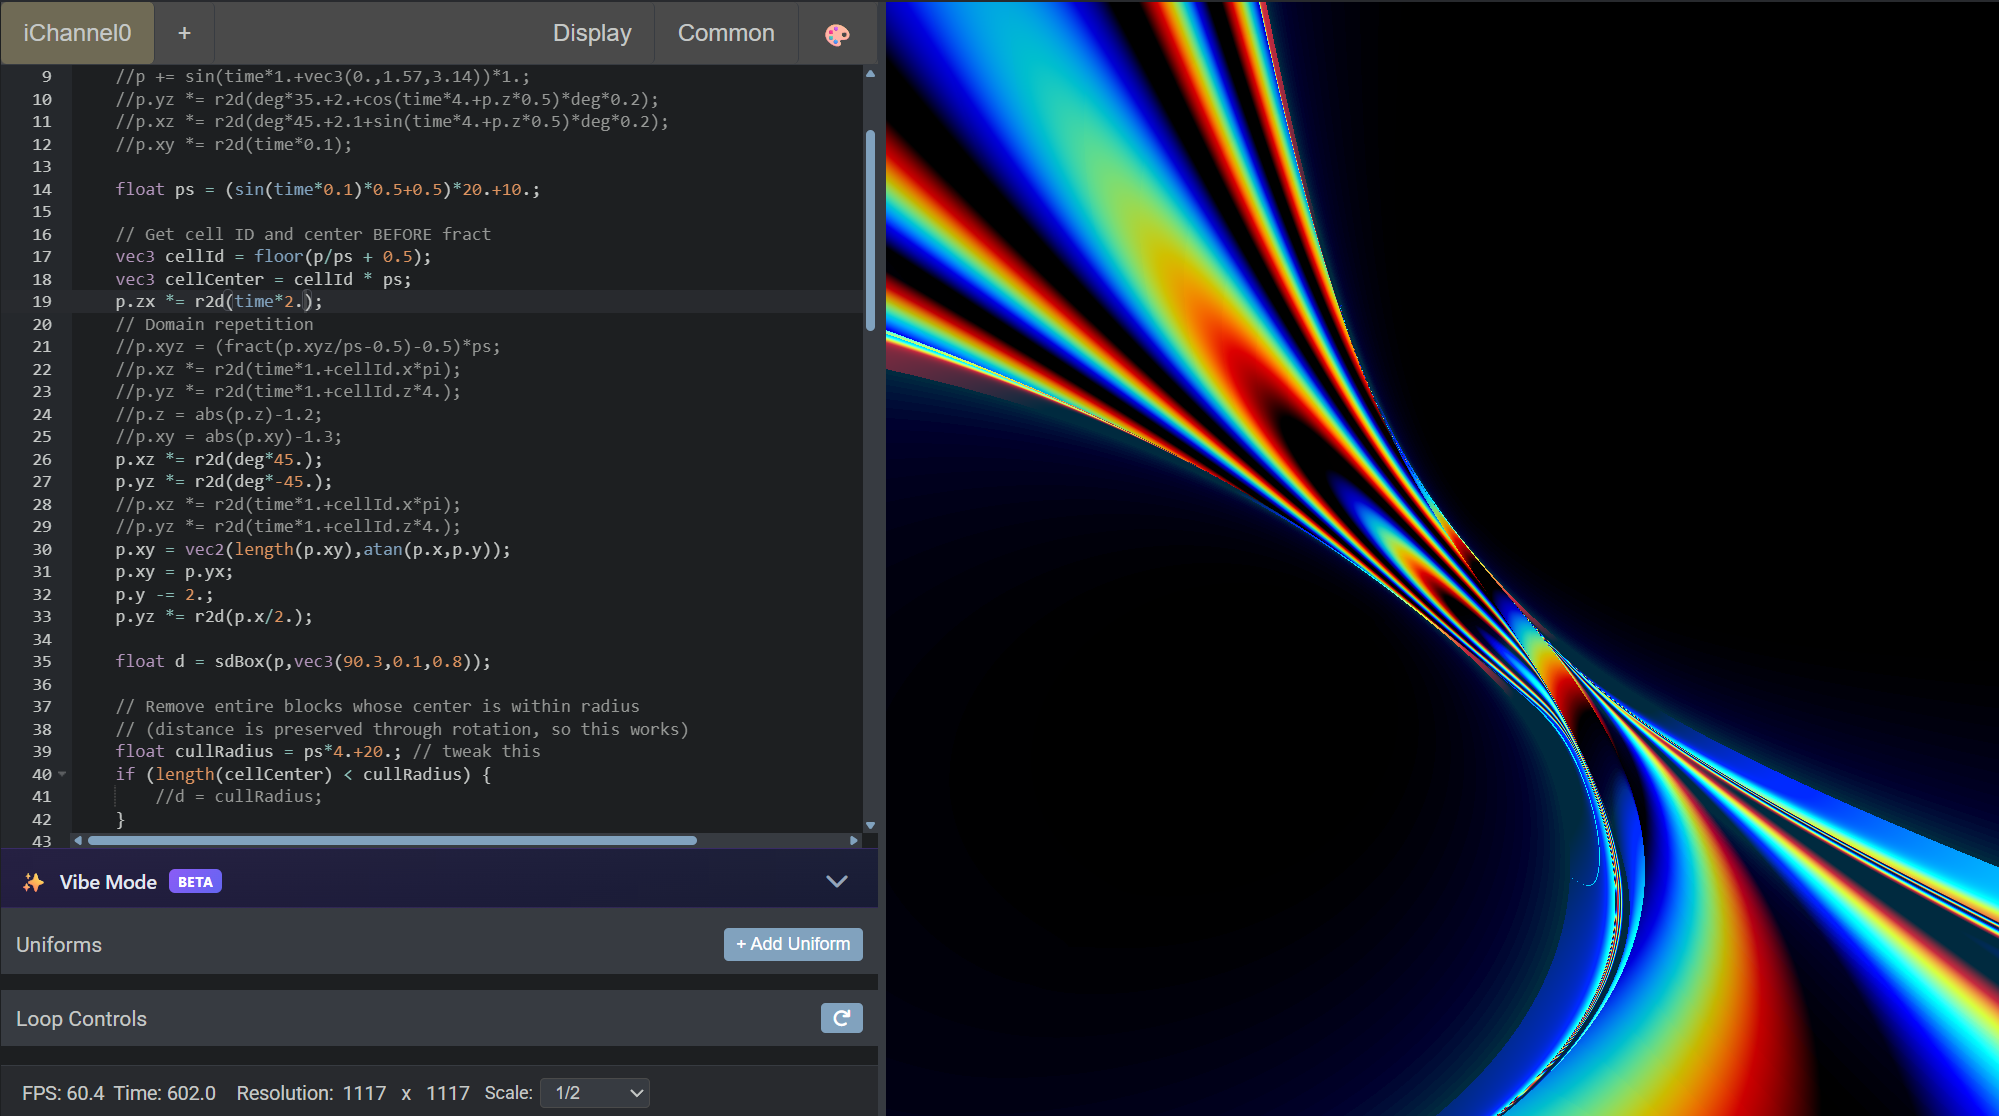Click the Vibe Mode sparkles icon

[x=33, y=881]
